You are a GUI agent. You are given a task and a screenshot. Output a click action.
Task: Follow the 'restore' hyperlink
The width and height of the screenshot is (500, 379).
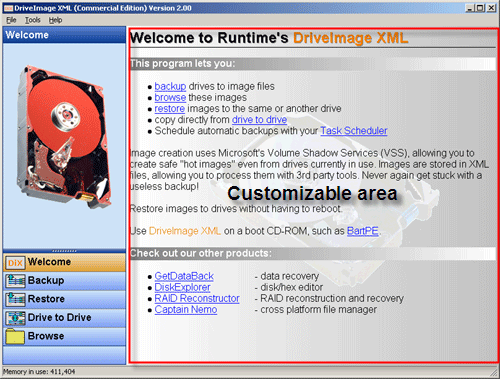coord(169,109)
